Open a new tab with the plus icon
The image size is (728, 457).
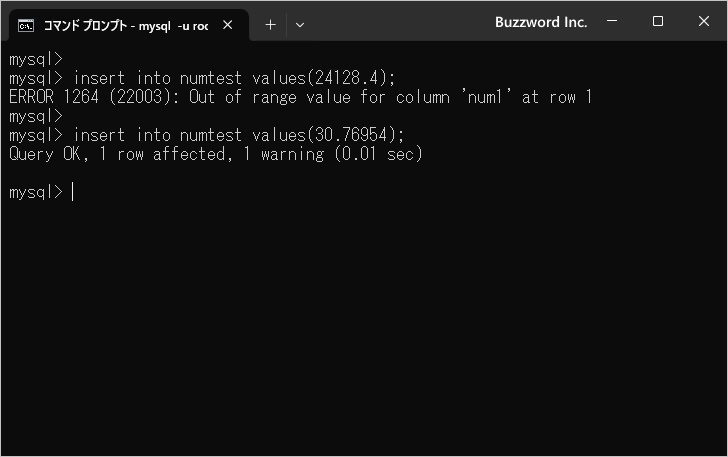pos(270,25)
